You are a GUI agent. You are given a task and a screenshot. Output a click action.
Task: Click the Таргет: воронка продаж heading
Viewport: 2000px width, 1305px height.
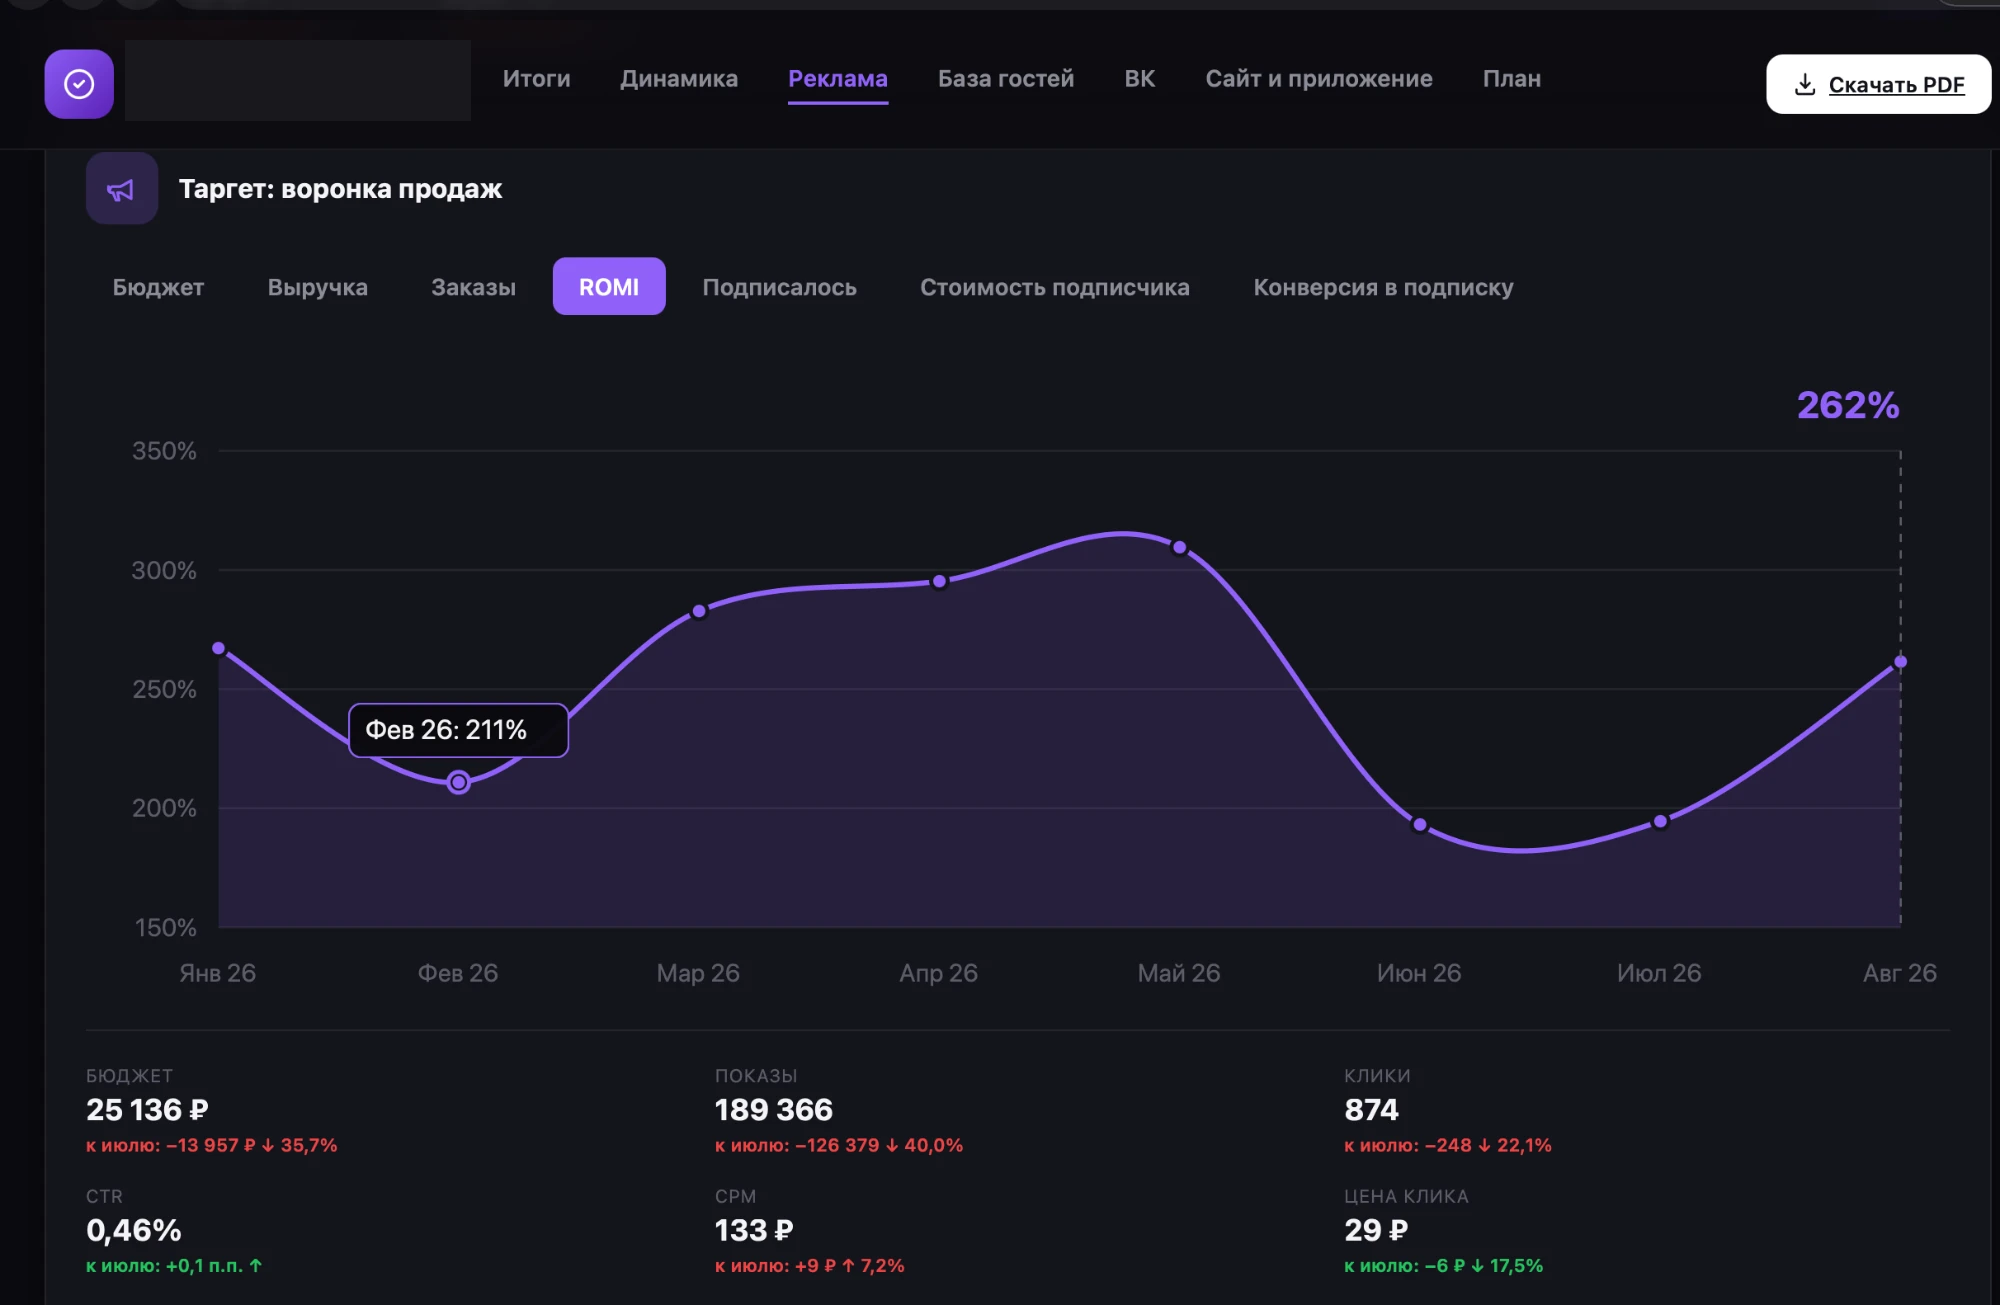point(340,189)
